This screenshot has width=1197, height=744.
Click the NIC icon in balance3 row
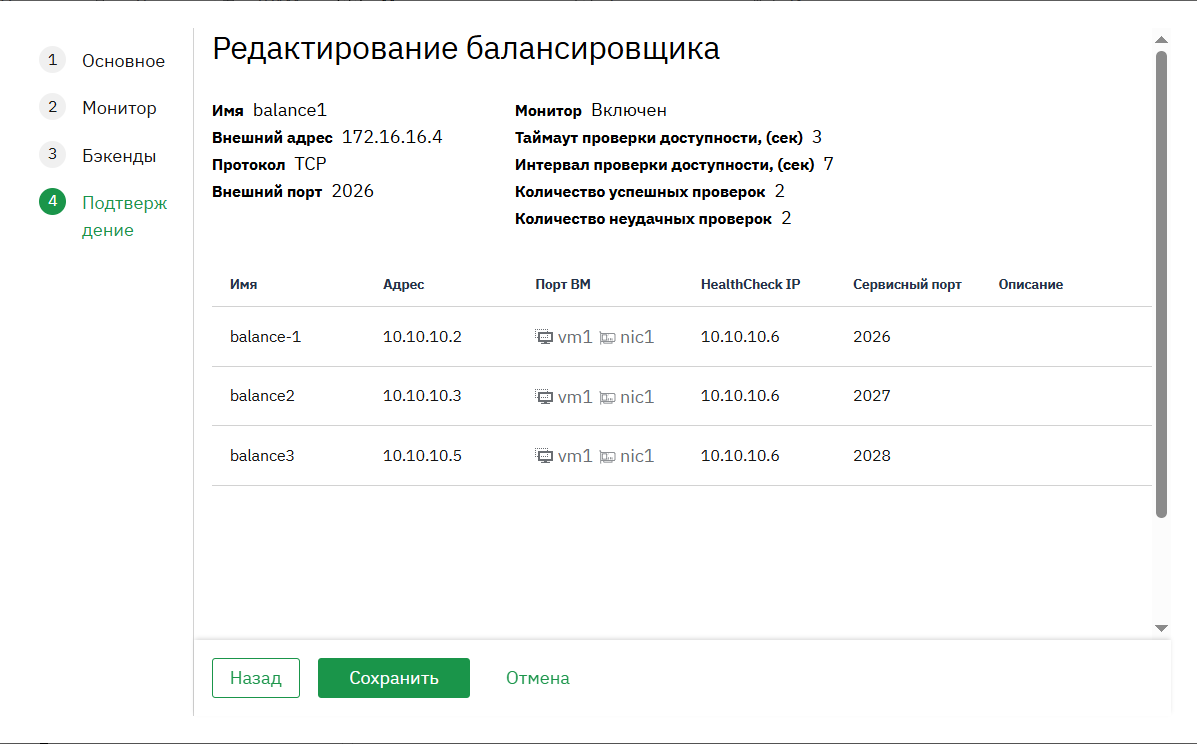click(608, 457)
